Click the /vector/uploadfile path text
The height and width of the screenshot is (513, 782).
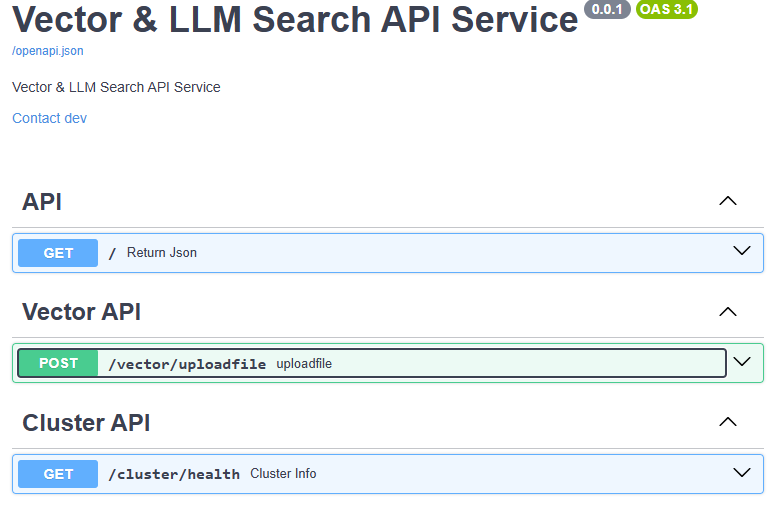tap(187, 364)
